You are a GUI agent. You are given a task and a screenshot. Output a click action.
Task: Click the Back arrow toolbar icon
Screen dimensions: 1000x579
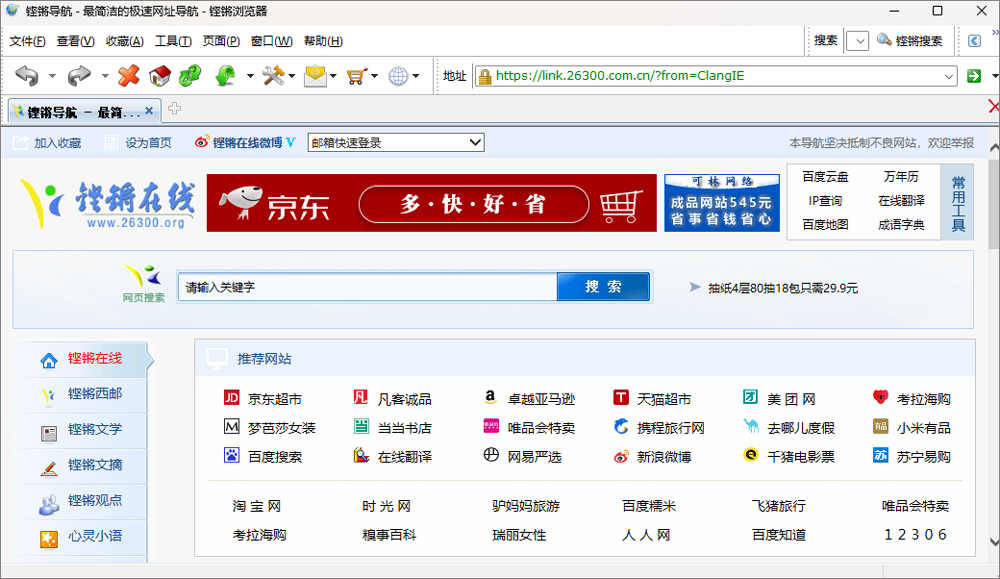click(27, 76)
